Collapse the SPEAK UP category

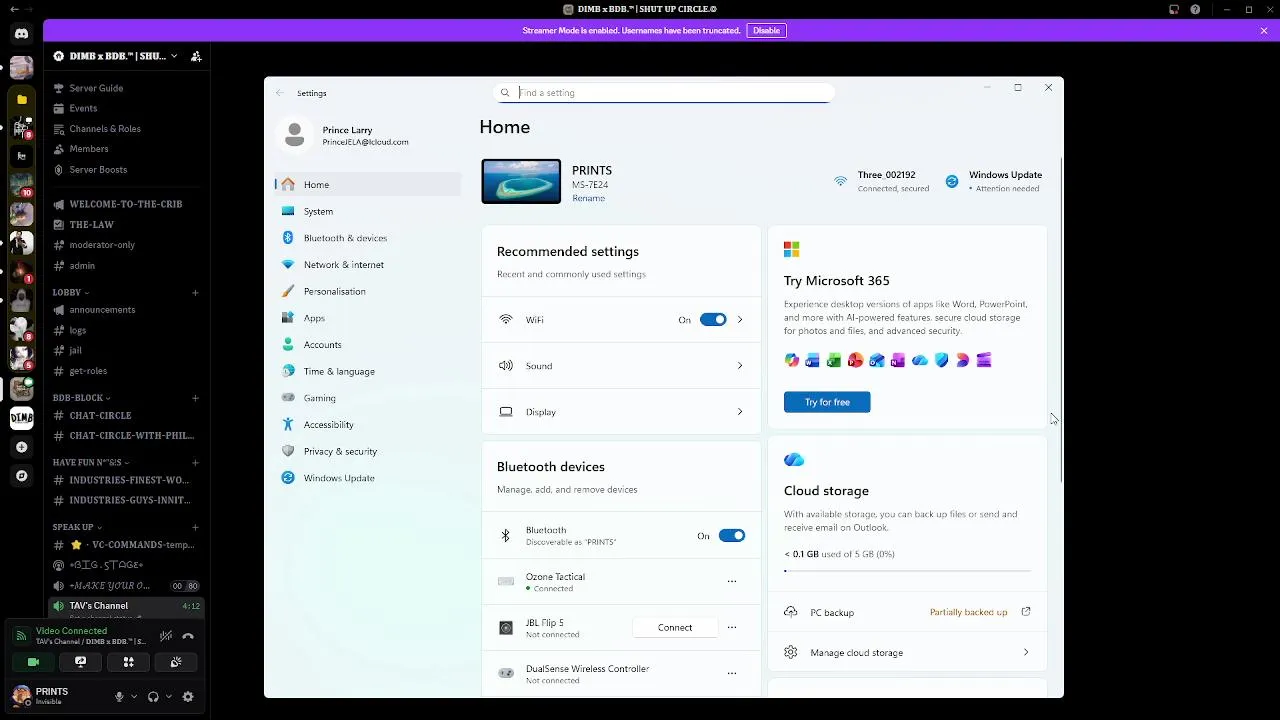[x=77, y=527]
